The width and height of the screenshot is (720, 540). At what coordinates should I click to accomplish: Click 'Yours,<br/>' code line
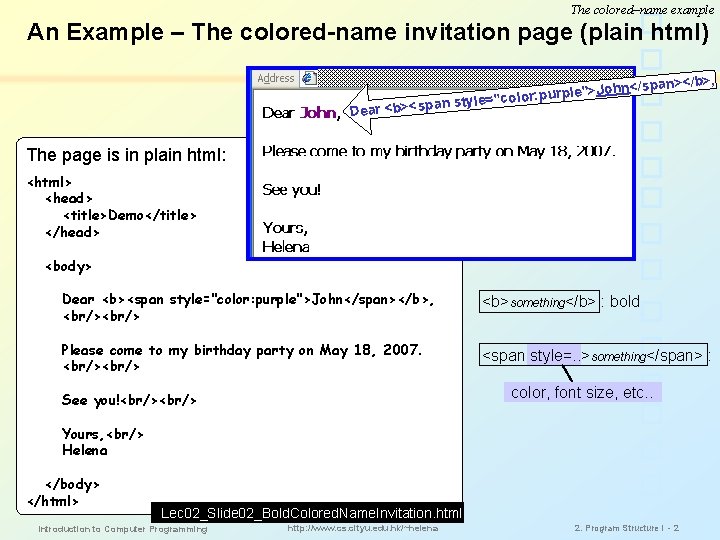pyautogui.click(x=102, y=434)
